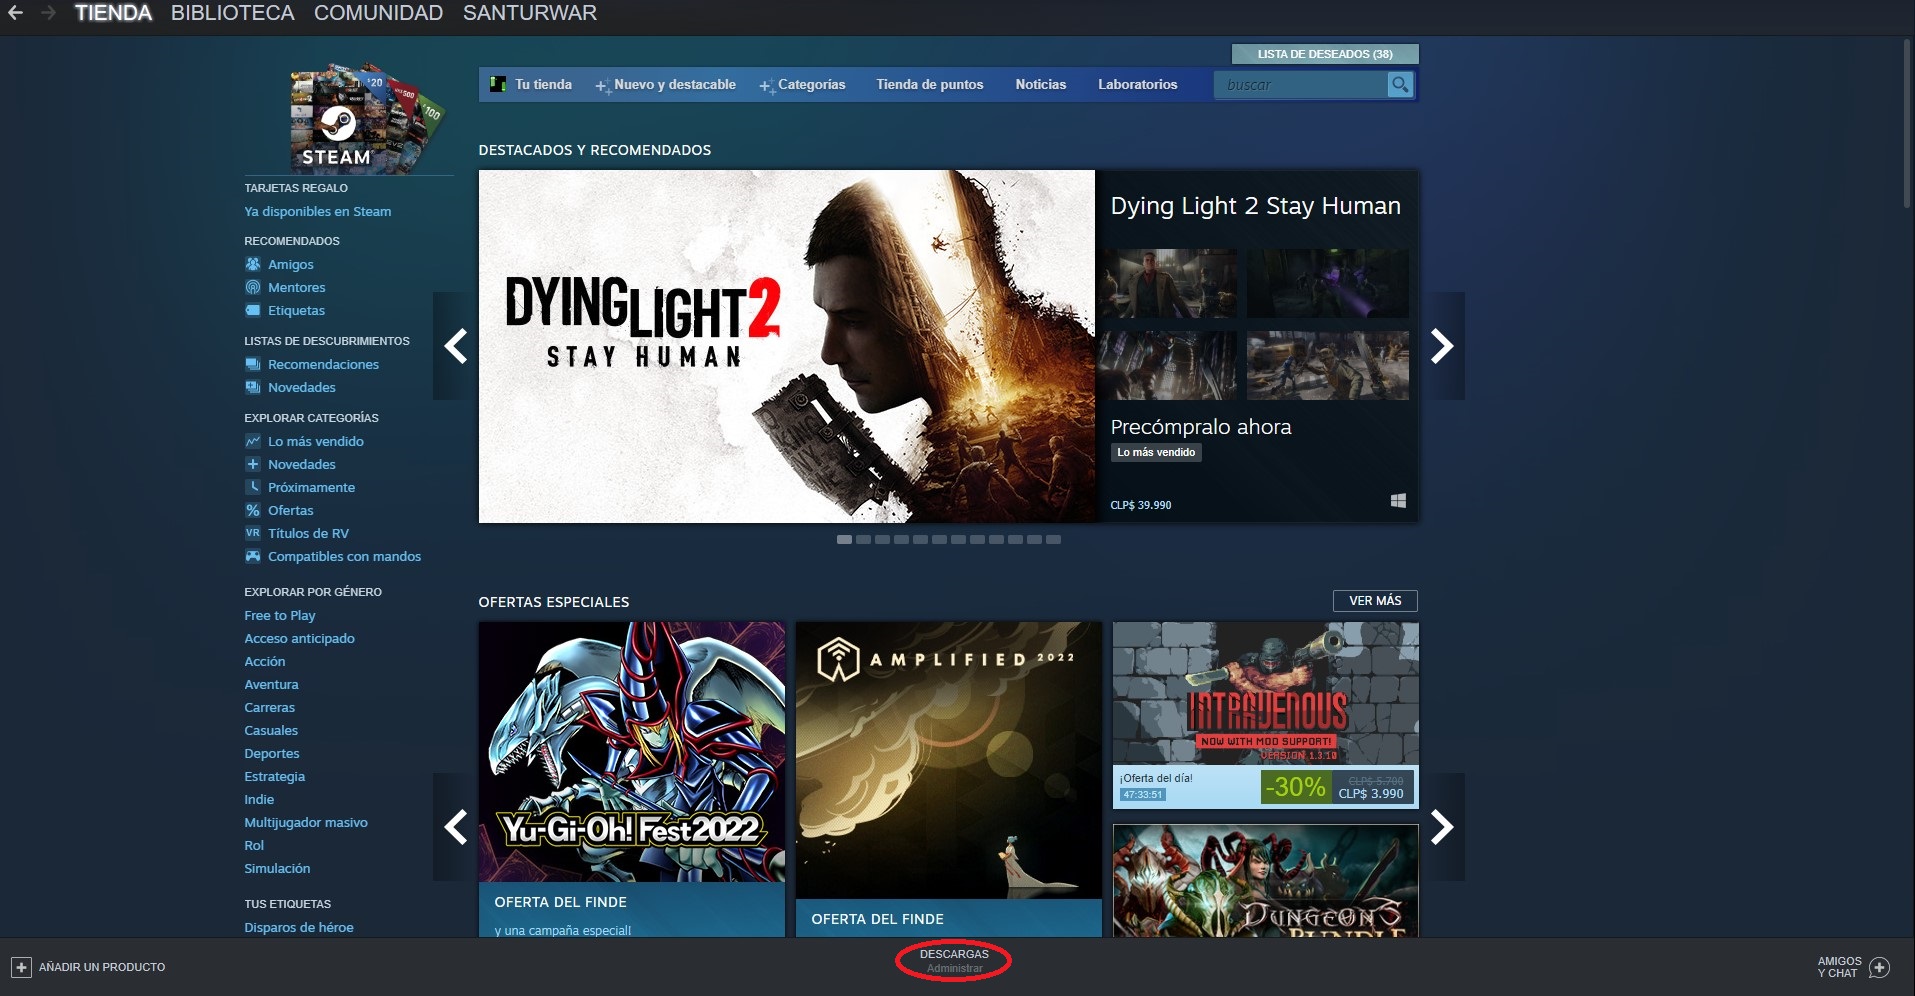Click the Lo más vendido tag on Dying Light 2
Screen dimensions: 1915x996
tap(1156, 452)
